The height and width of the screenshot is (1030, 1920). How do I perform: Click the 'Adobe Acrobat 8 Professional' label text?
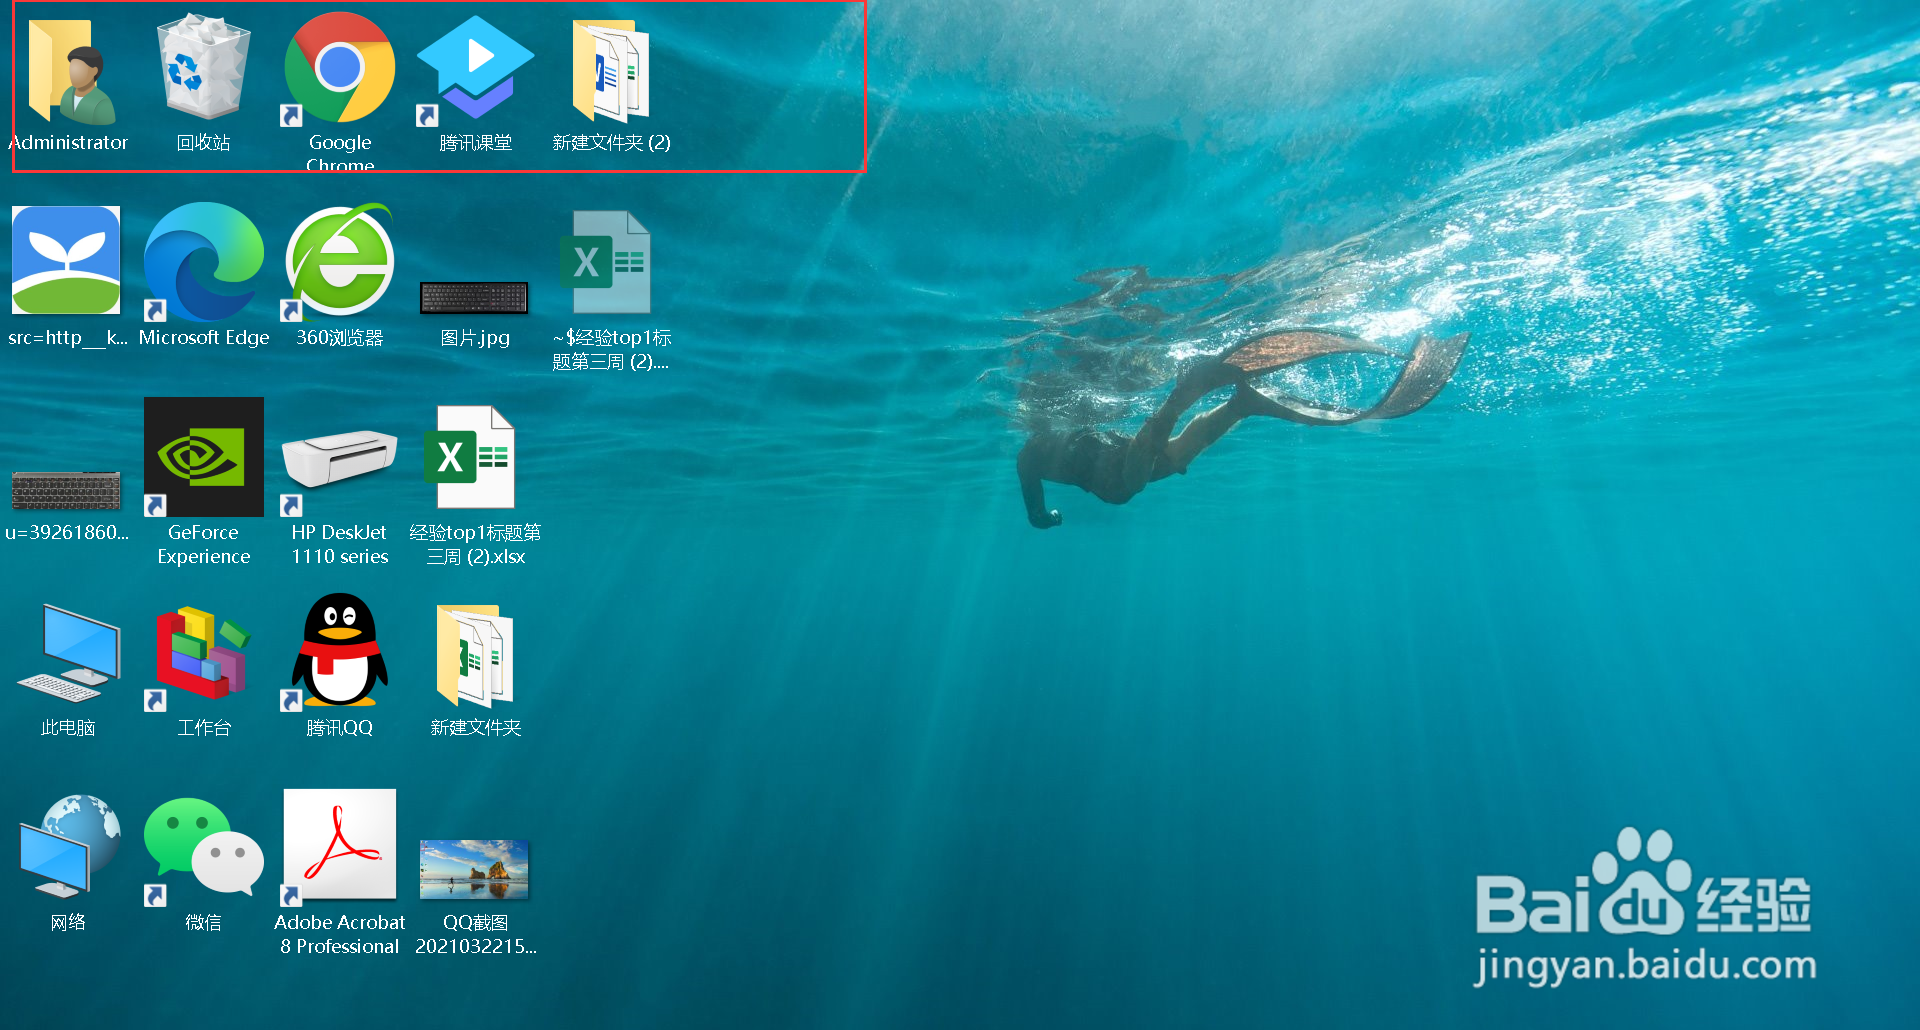[340, 935]
